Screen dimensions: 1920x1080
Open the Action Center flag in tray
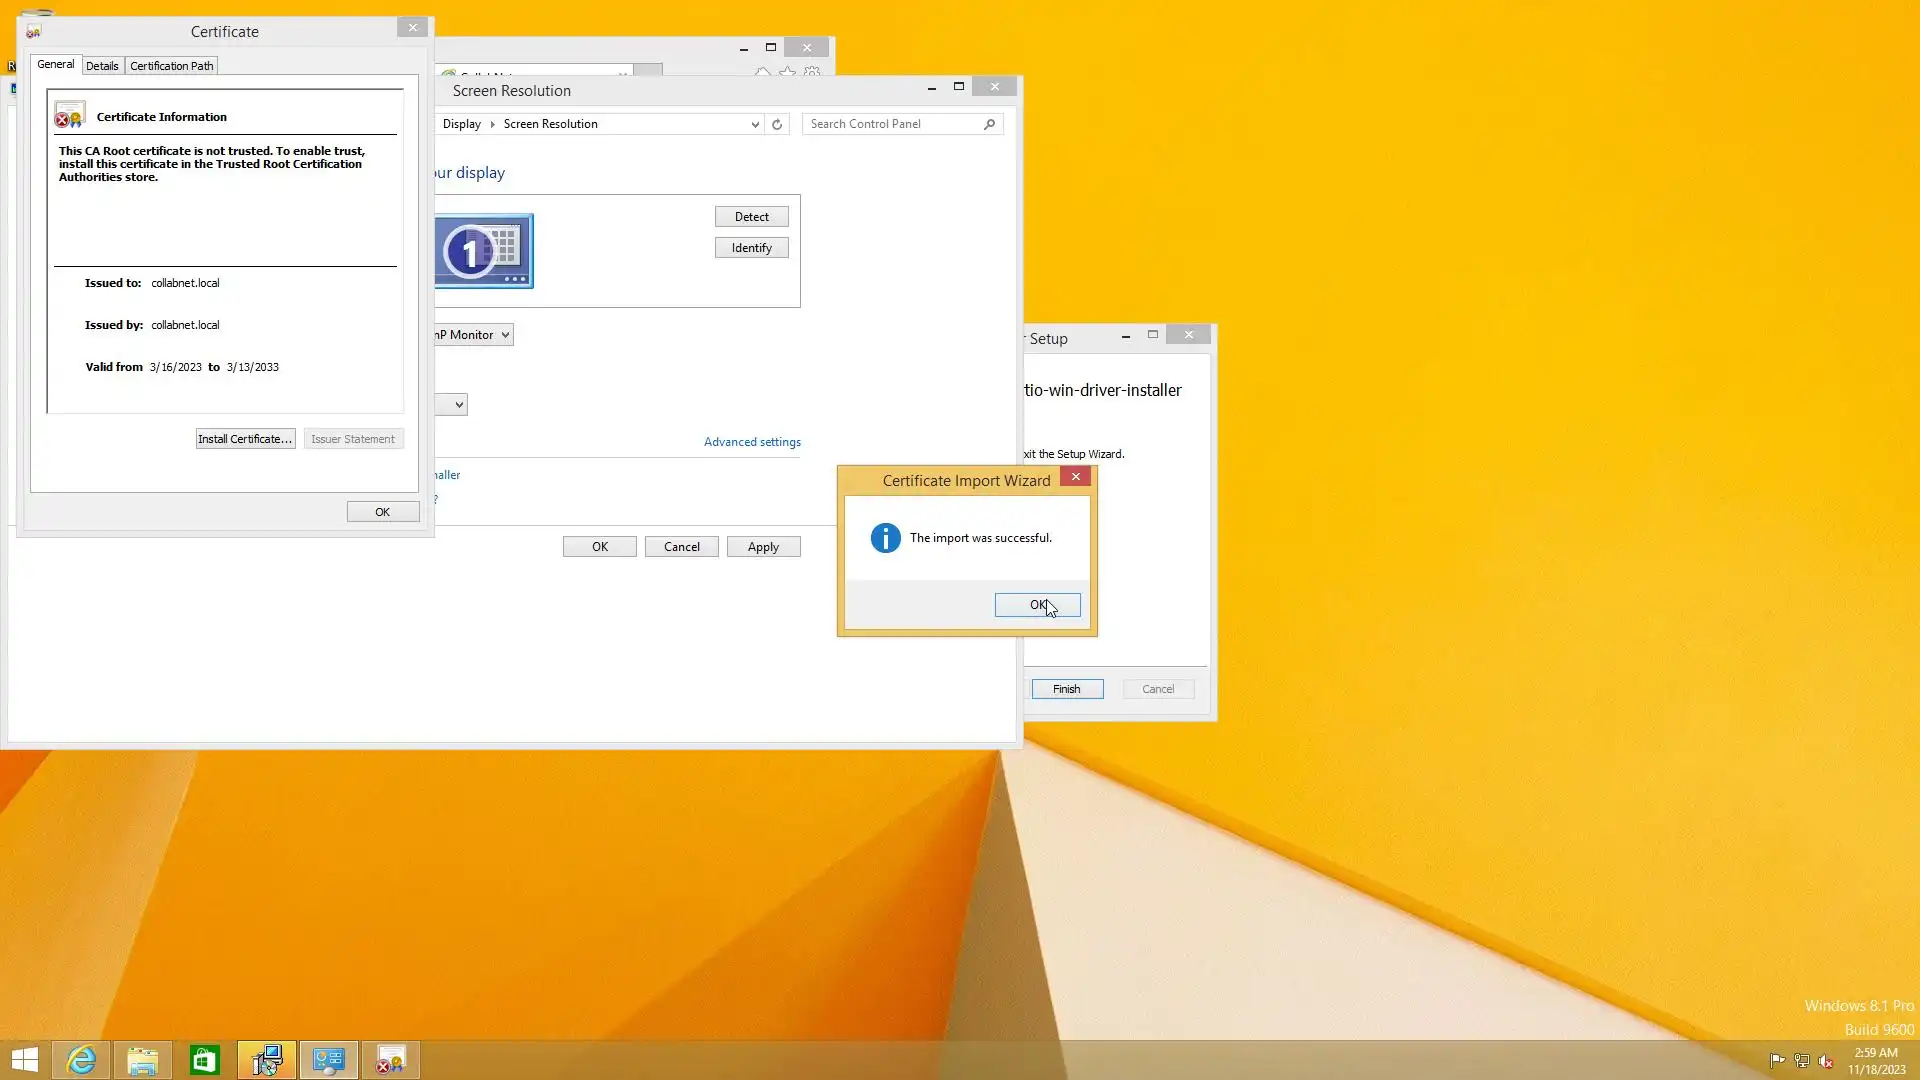(x=1777, y=1061)
